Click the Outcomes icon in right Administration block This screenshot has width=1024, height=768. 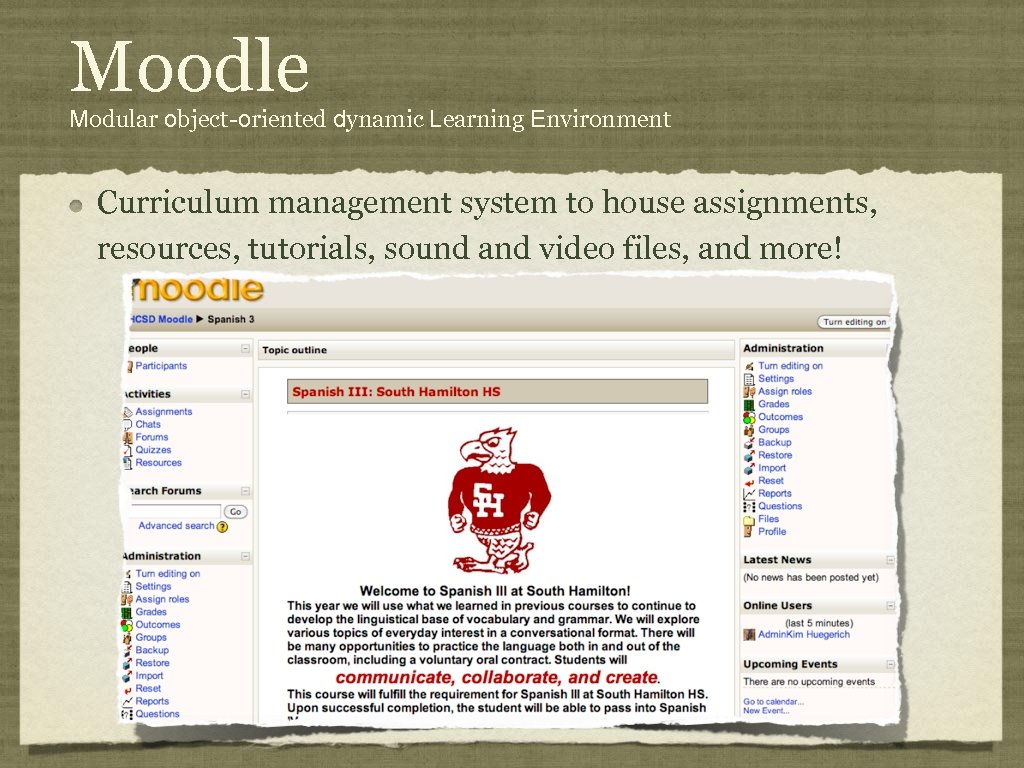pos(749,417)
